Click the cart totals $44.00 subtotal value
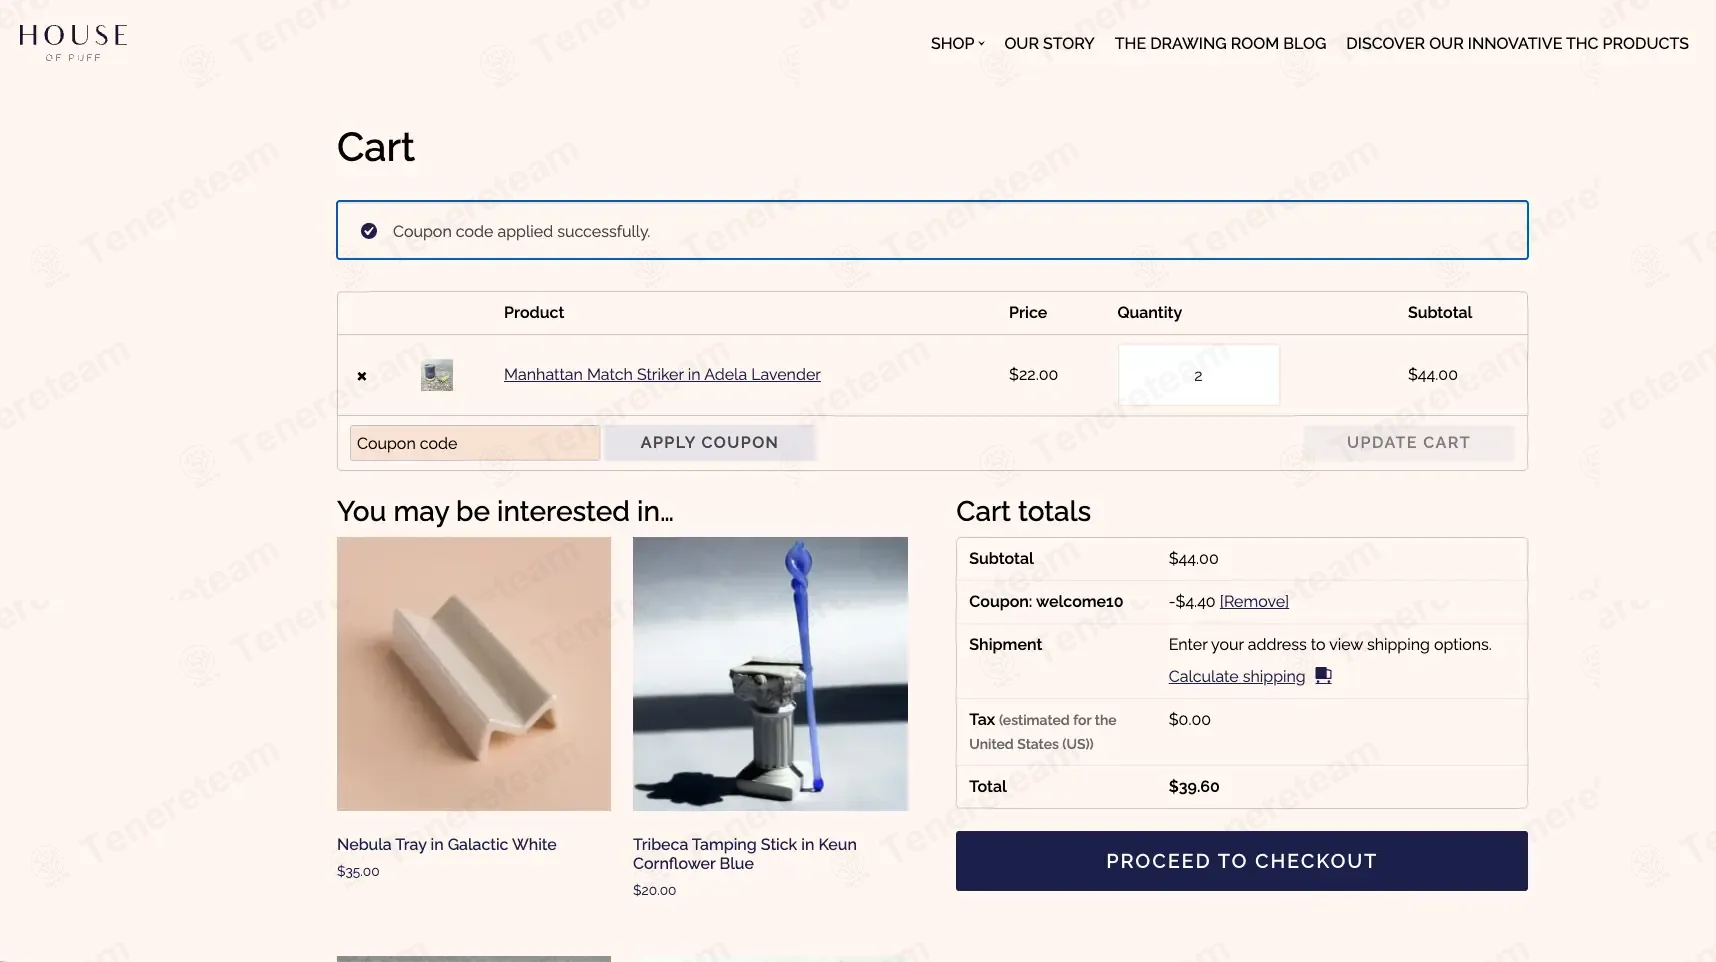Viewport: 1716px width, 962px height. tap(1193, 559)
